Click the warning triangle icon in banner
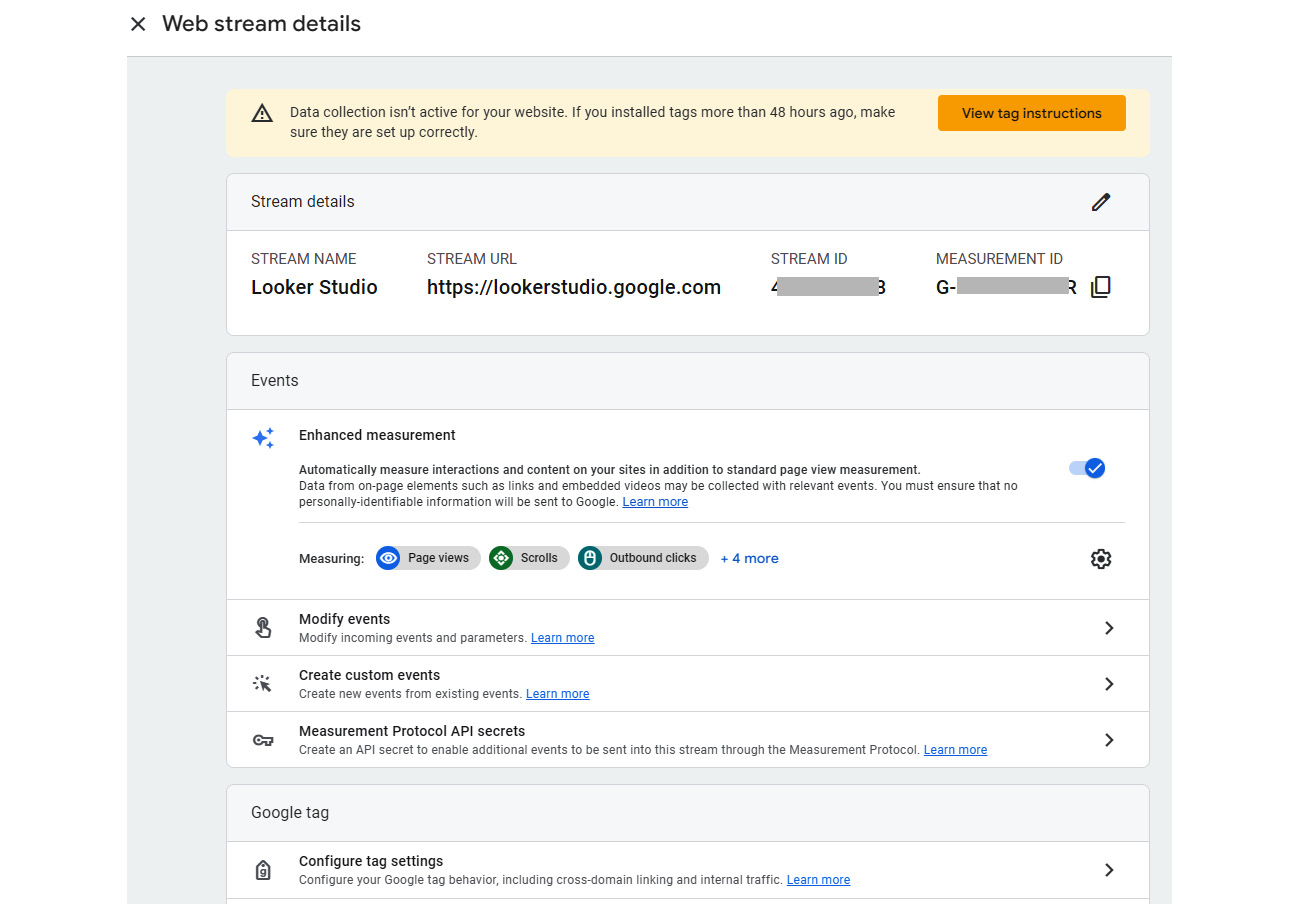1300x905 pixels. coord(262,113)
